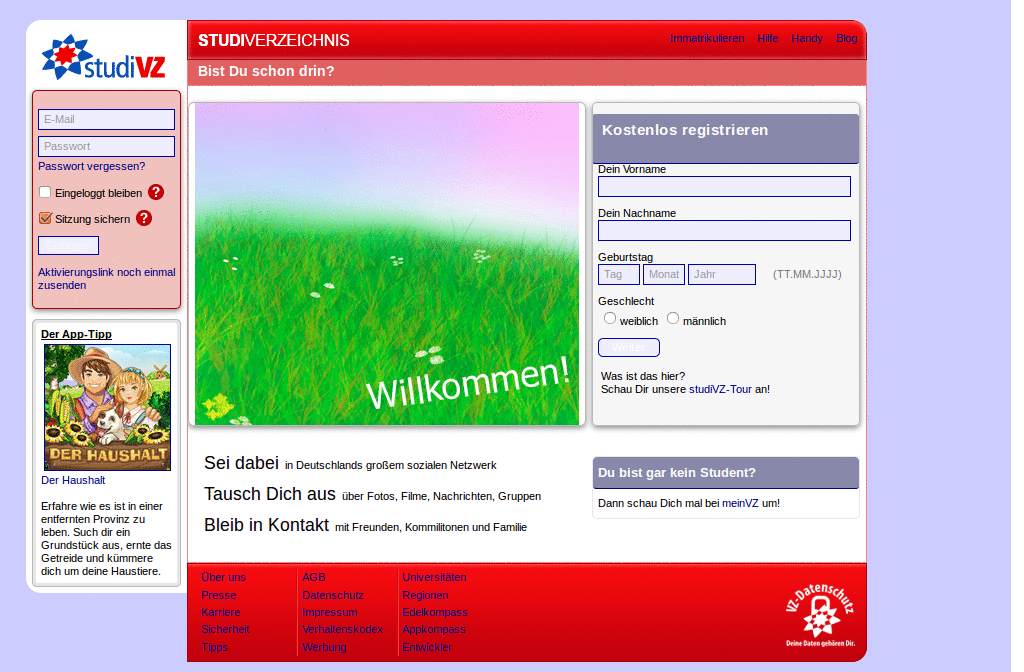Open Sicherheit footer link
Image resolution: width=1024 pixels, height=672 pixels.
[225, 630]
